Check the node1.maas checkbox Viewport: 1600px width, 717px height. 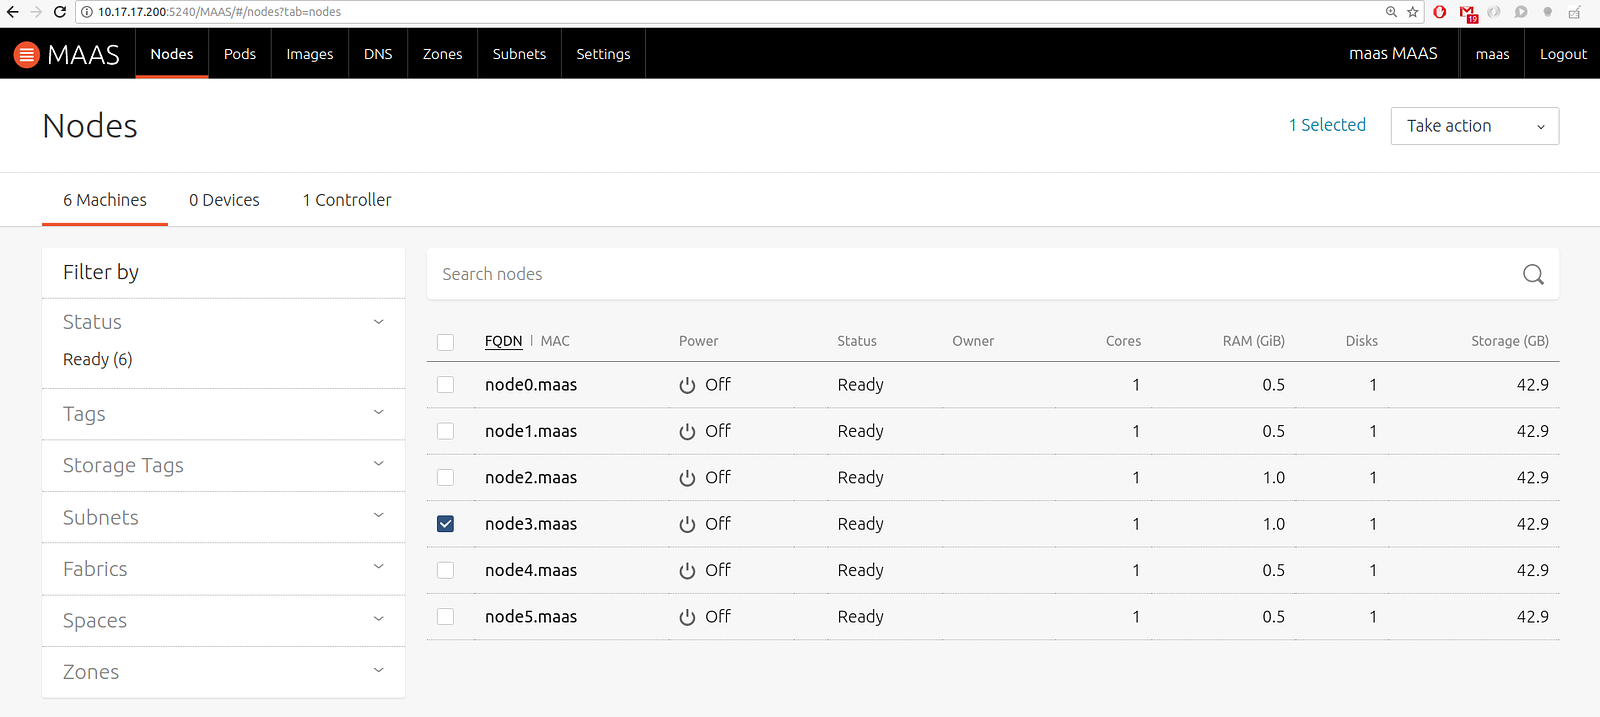pos(446,431)
